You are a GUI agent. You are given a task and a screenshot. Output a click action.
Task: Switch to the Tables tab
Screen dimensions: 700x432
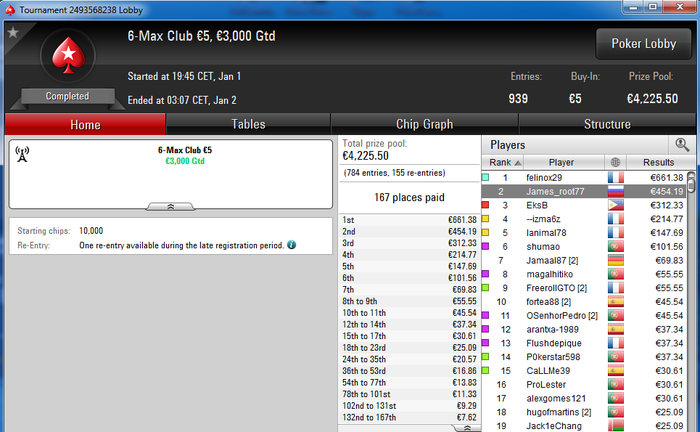248,124
